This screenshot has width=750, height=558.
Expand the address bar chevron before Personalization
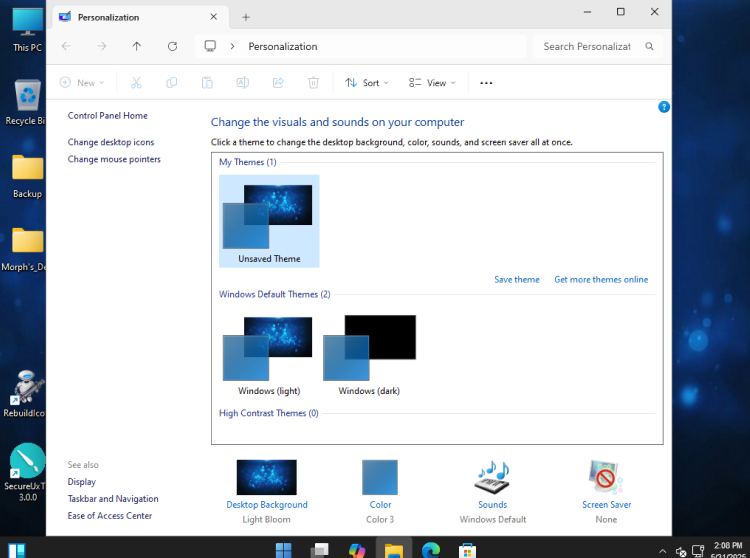pyautogui.click(x=232, y=46)
